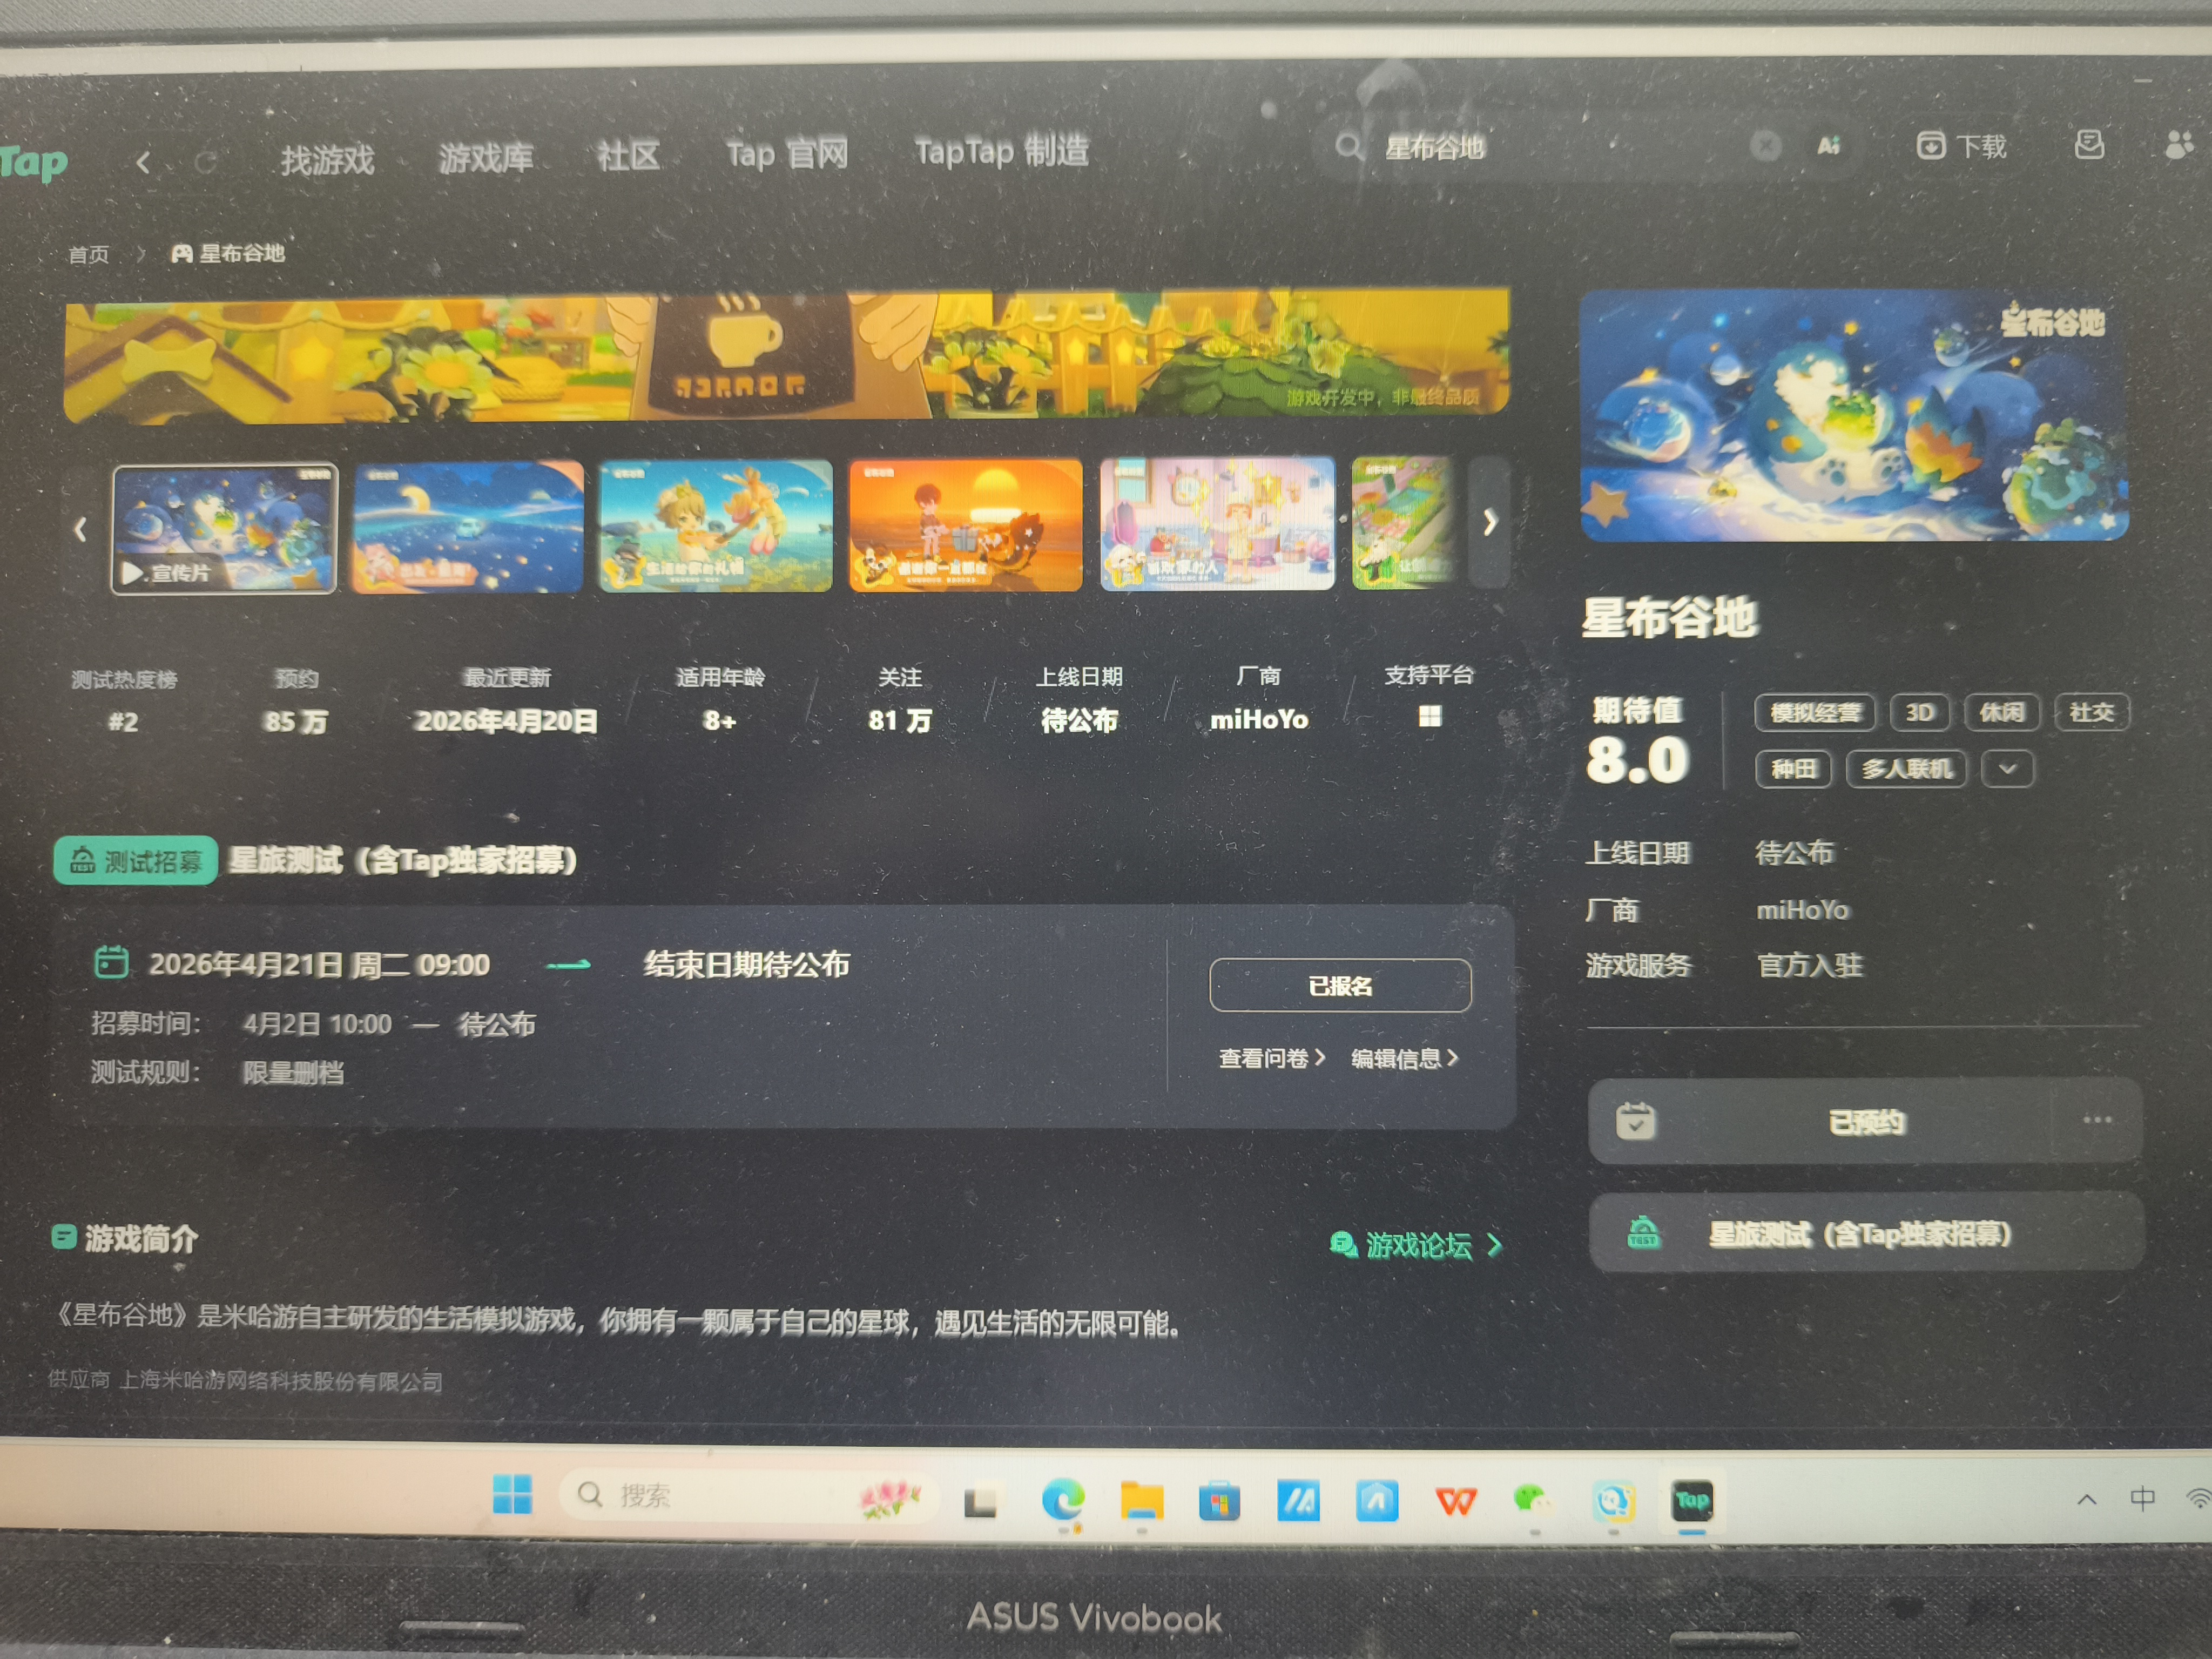
Task: Select the third screenshot thumbnail with blonde character
Action: (716, 526)
